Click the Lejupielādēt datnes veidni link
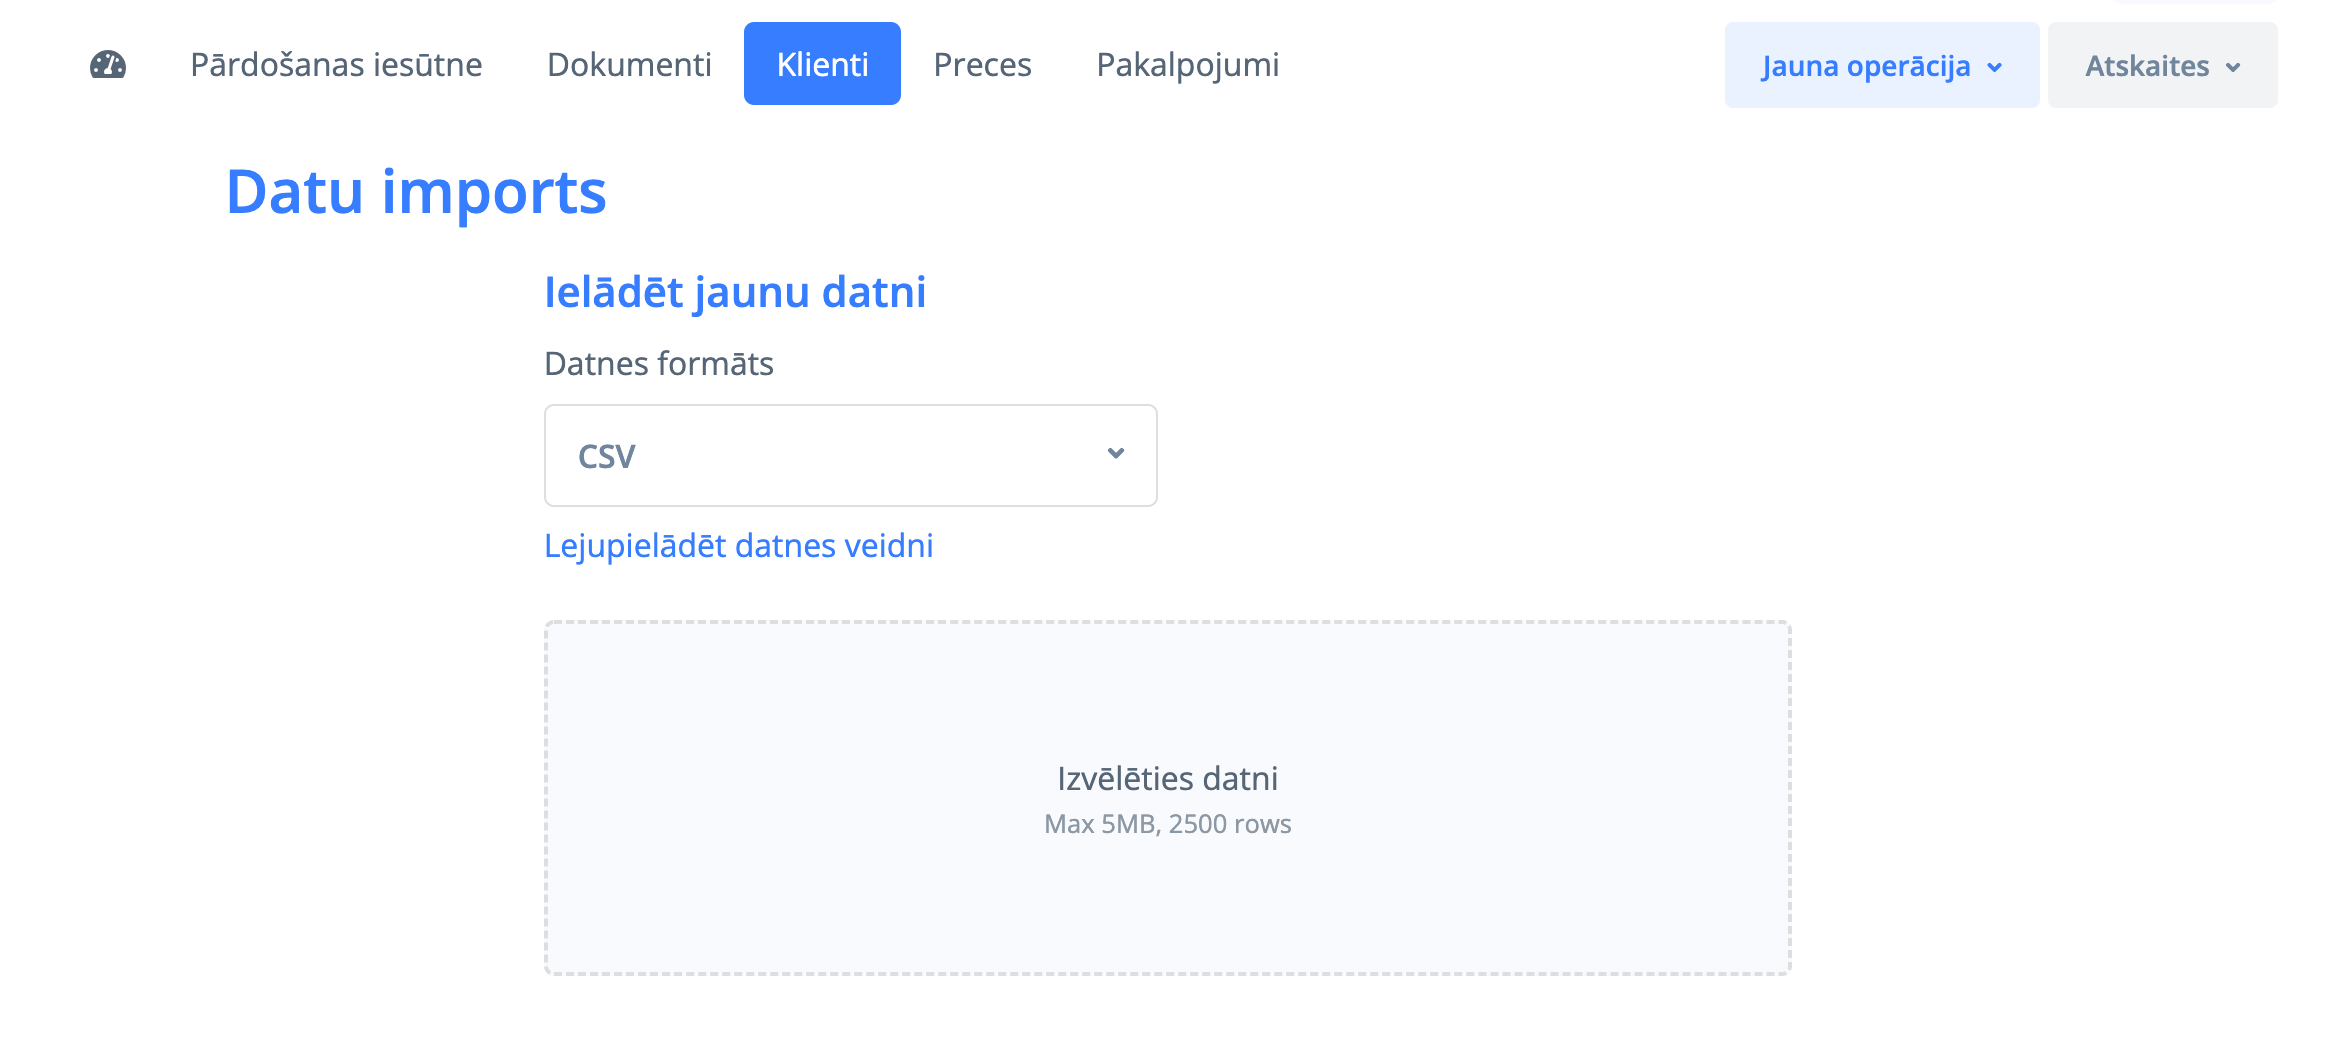The width and height of the screenshot is (2346, 1048). pos(738,546)
